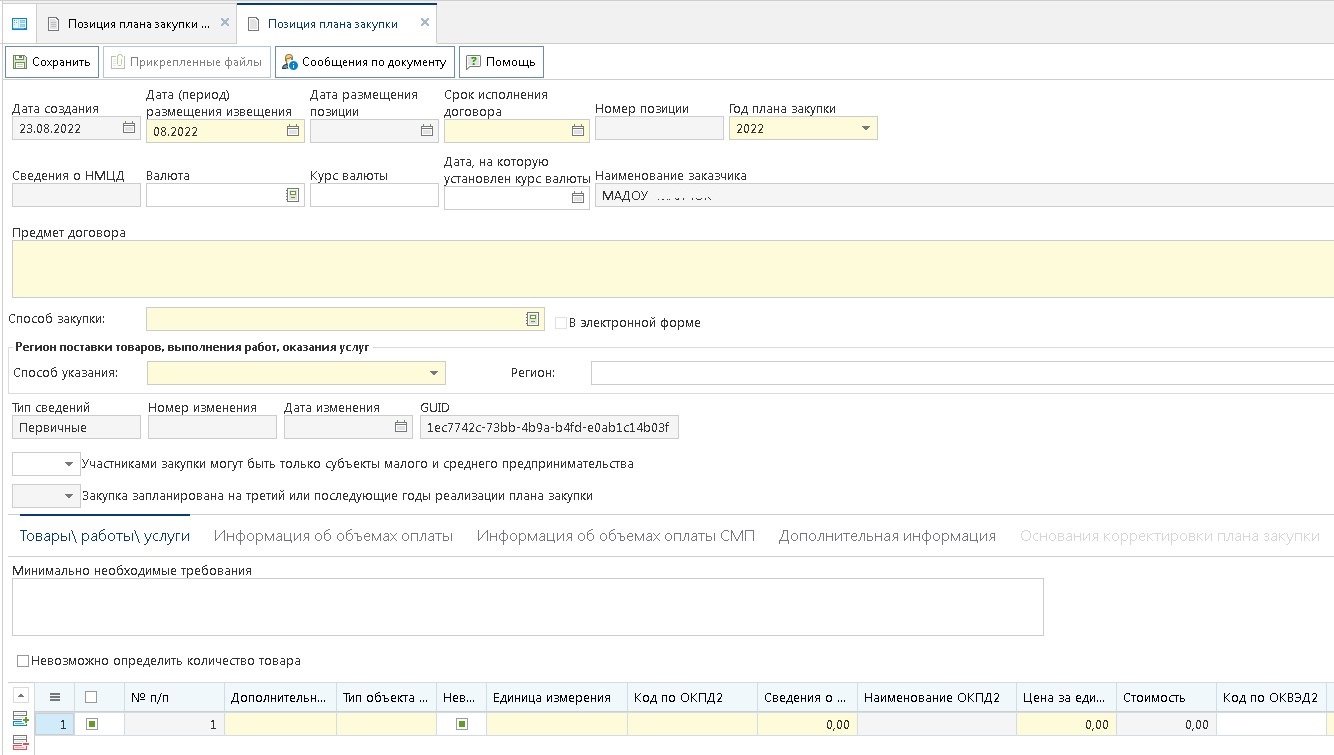Click the Код по ОКПД2 column header
This screenshot has height=755, width=1334.
click(692, 697)
